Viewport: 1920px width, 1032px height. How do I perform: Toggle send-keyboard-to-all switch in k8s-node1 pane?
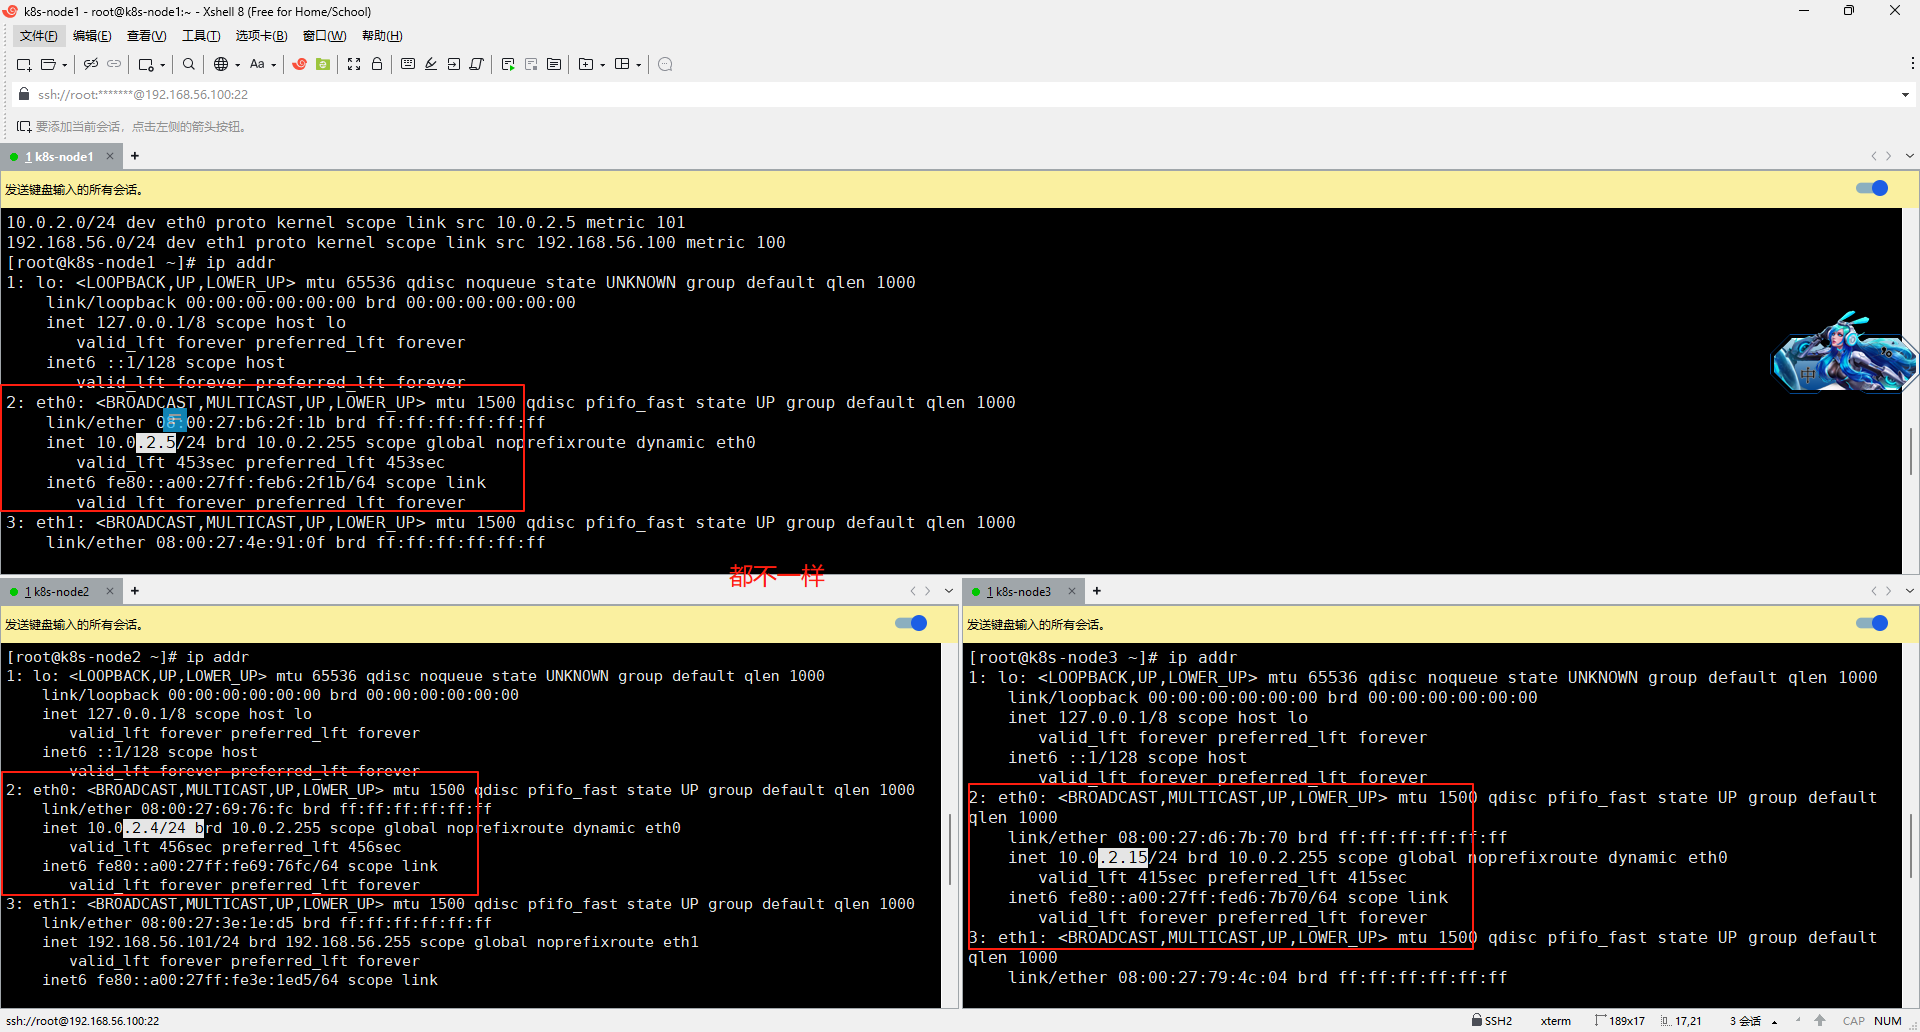[1871, 188]
